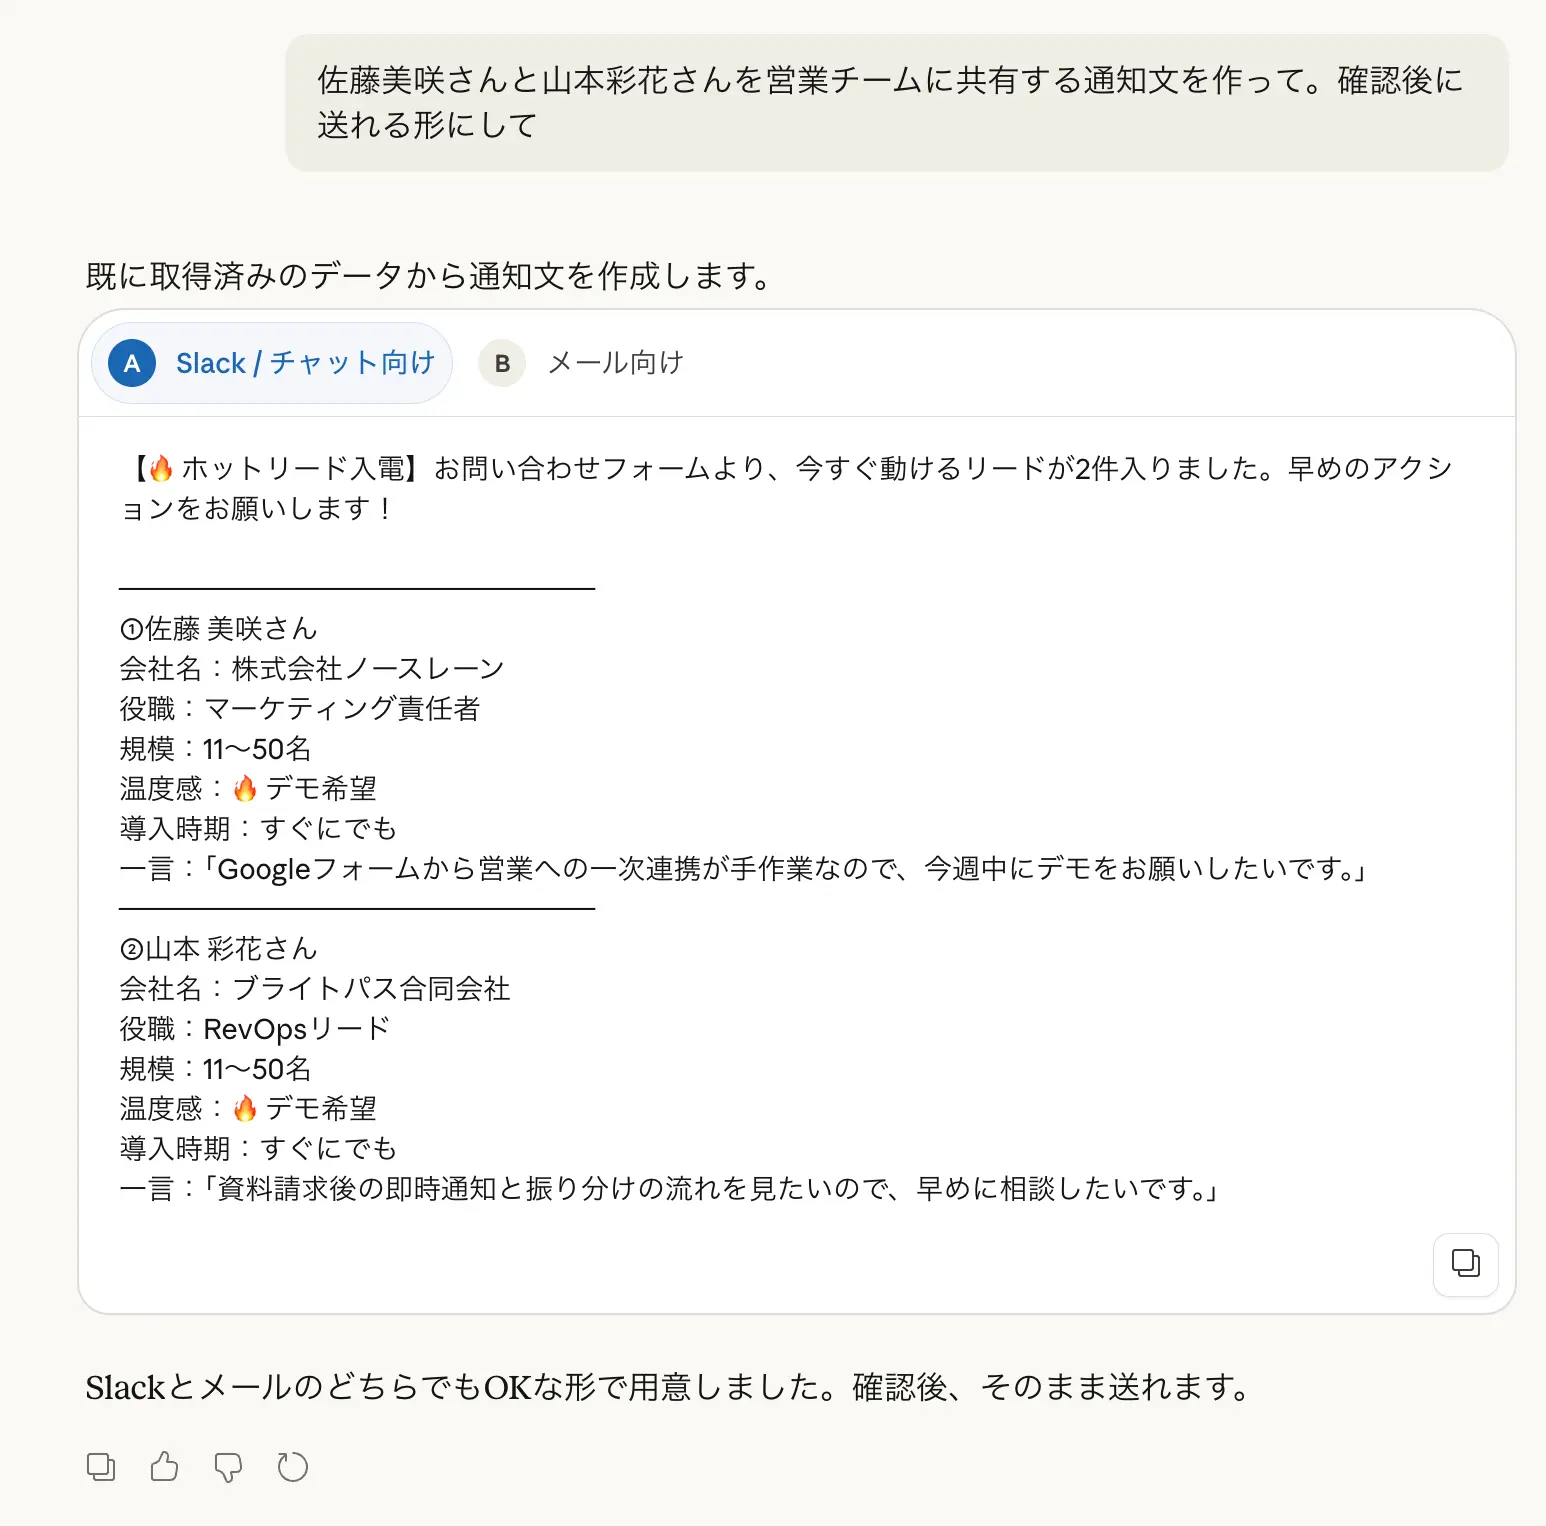
Task: Switch to the メール向け tab
Action: (613, 363)
